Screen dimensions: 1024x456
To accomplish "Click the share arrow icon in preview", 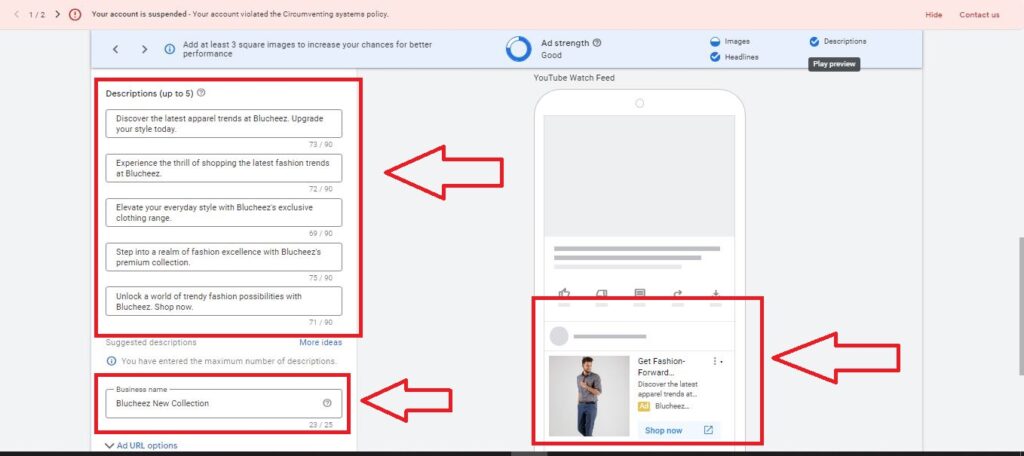I will pyautogui.click(x=678, y=294).
